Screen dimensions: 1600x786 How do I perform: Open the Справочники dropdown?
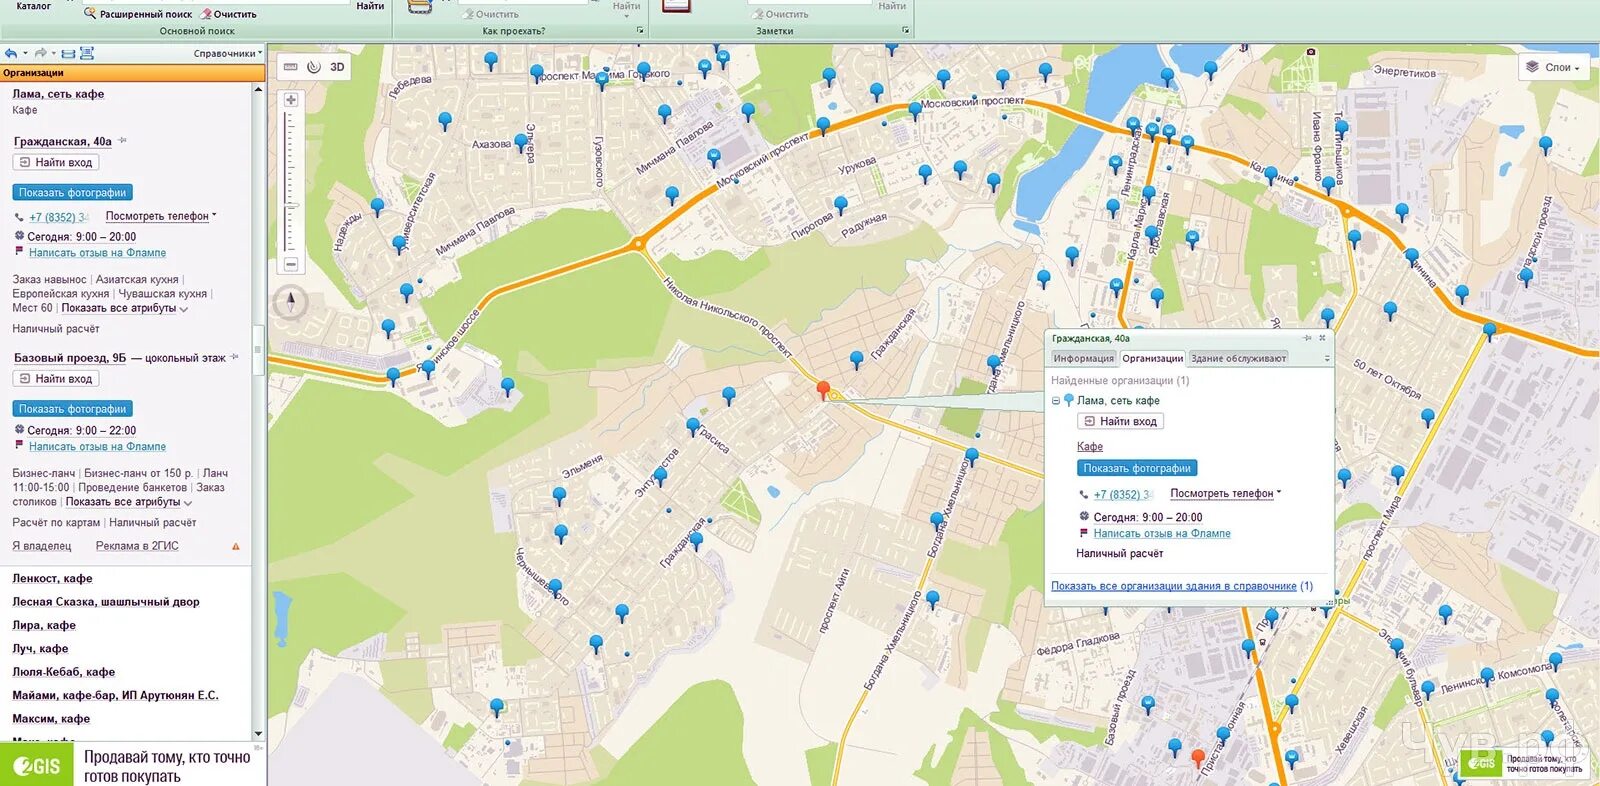point(228,54)
